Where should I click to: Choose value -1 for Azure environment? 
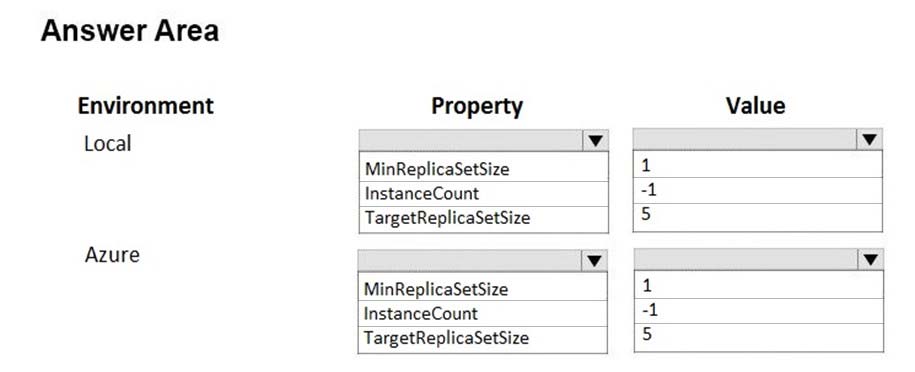(759, 310)
